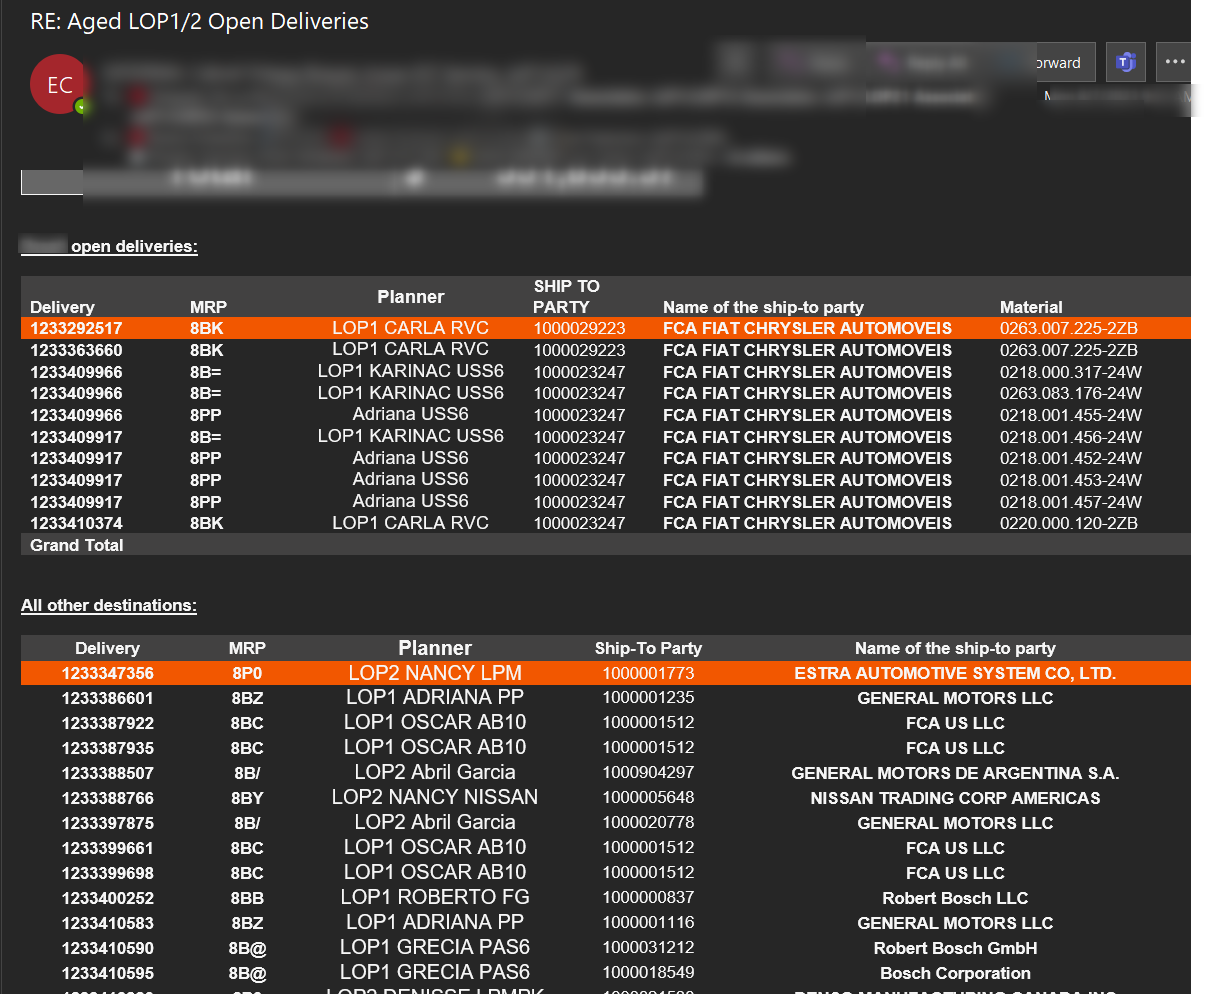
Task: Click ship-to party 1000001773
Action: point(648,673)
